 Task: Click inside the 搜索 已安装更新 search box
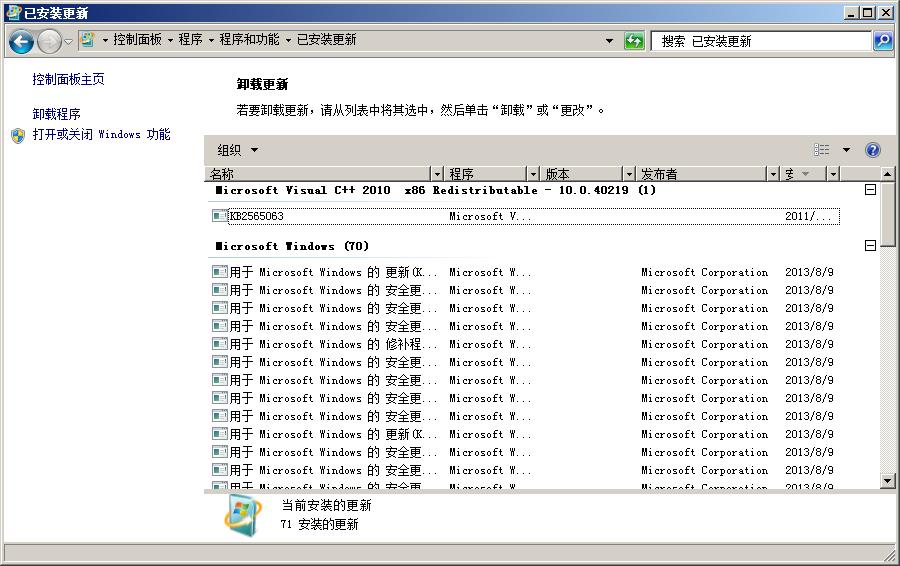point(760,41)
